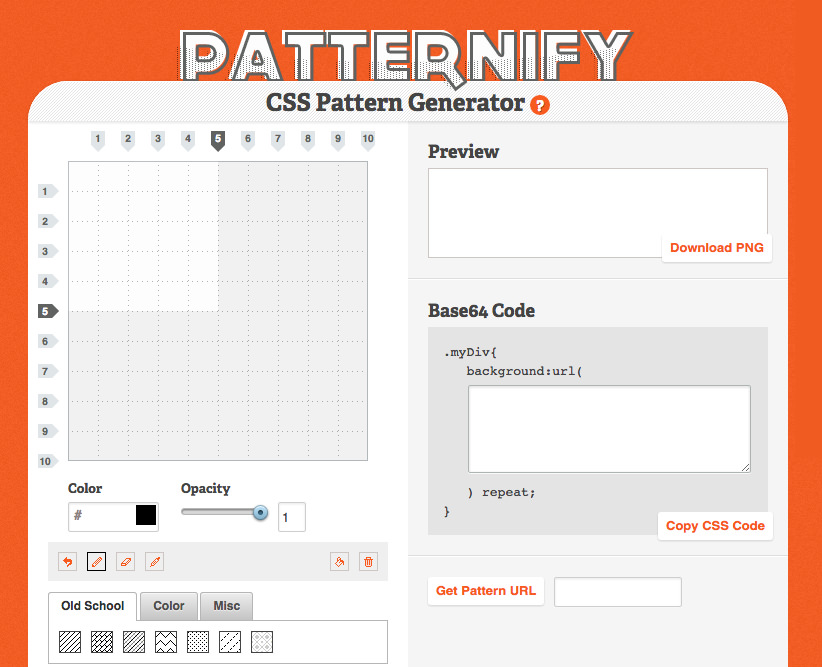Screen dimensions: 822x667
Task: Switch to the Color patterns tab
Action: [x=169, y=606]
